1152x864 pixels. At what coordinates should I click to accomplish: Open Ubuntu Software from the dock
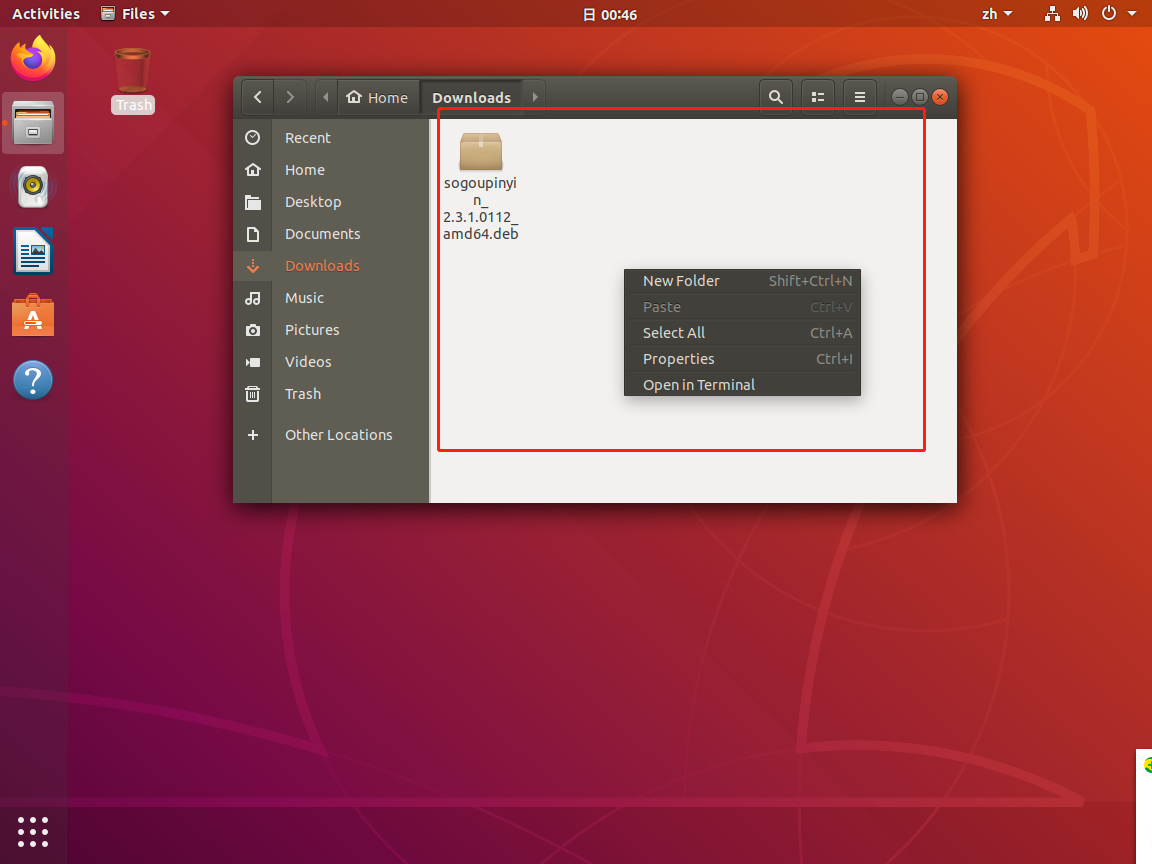[x=33, y=315]
